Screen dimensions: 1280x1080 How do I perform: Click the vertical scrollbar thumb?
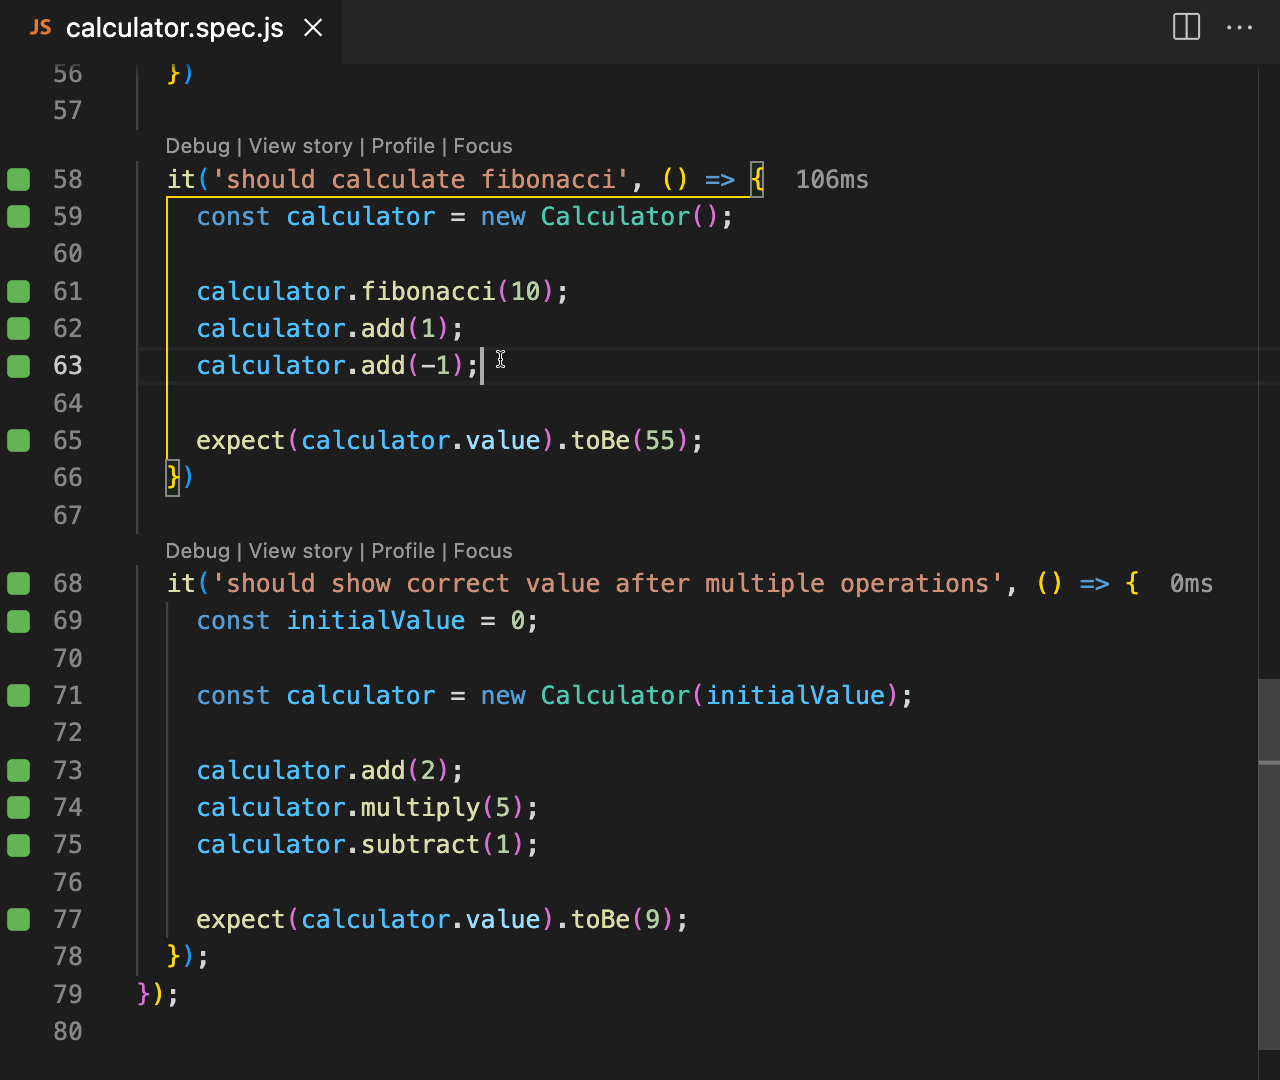pos(1269,864)
